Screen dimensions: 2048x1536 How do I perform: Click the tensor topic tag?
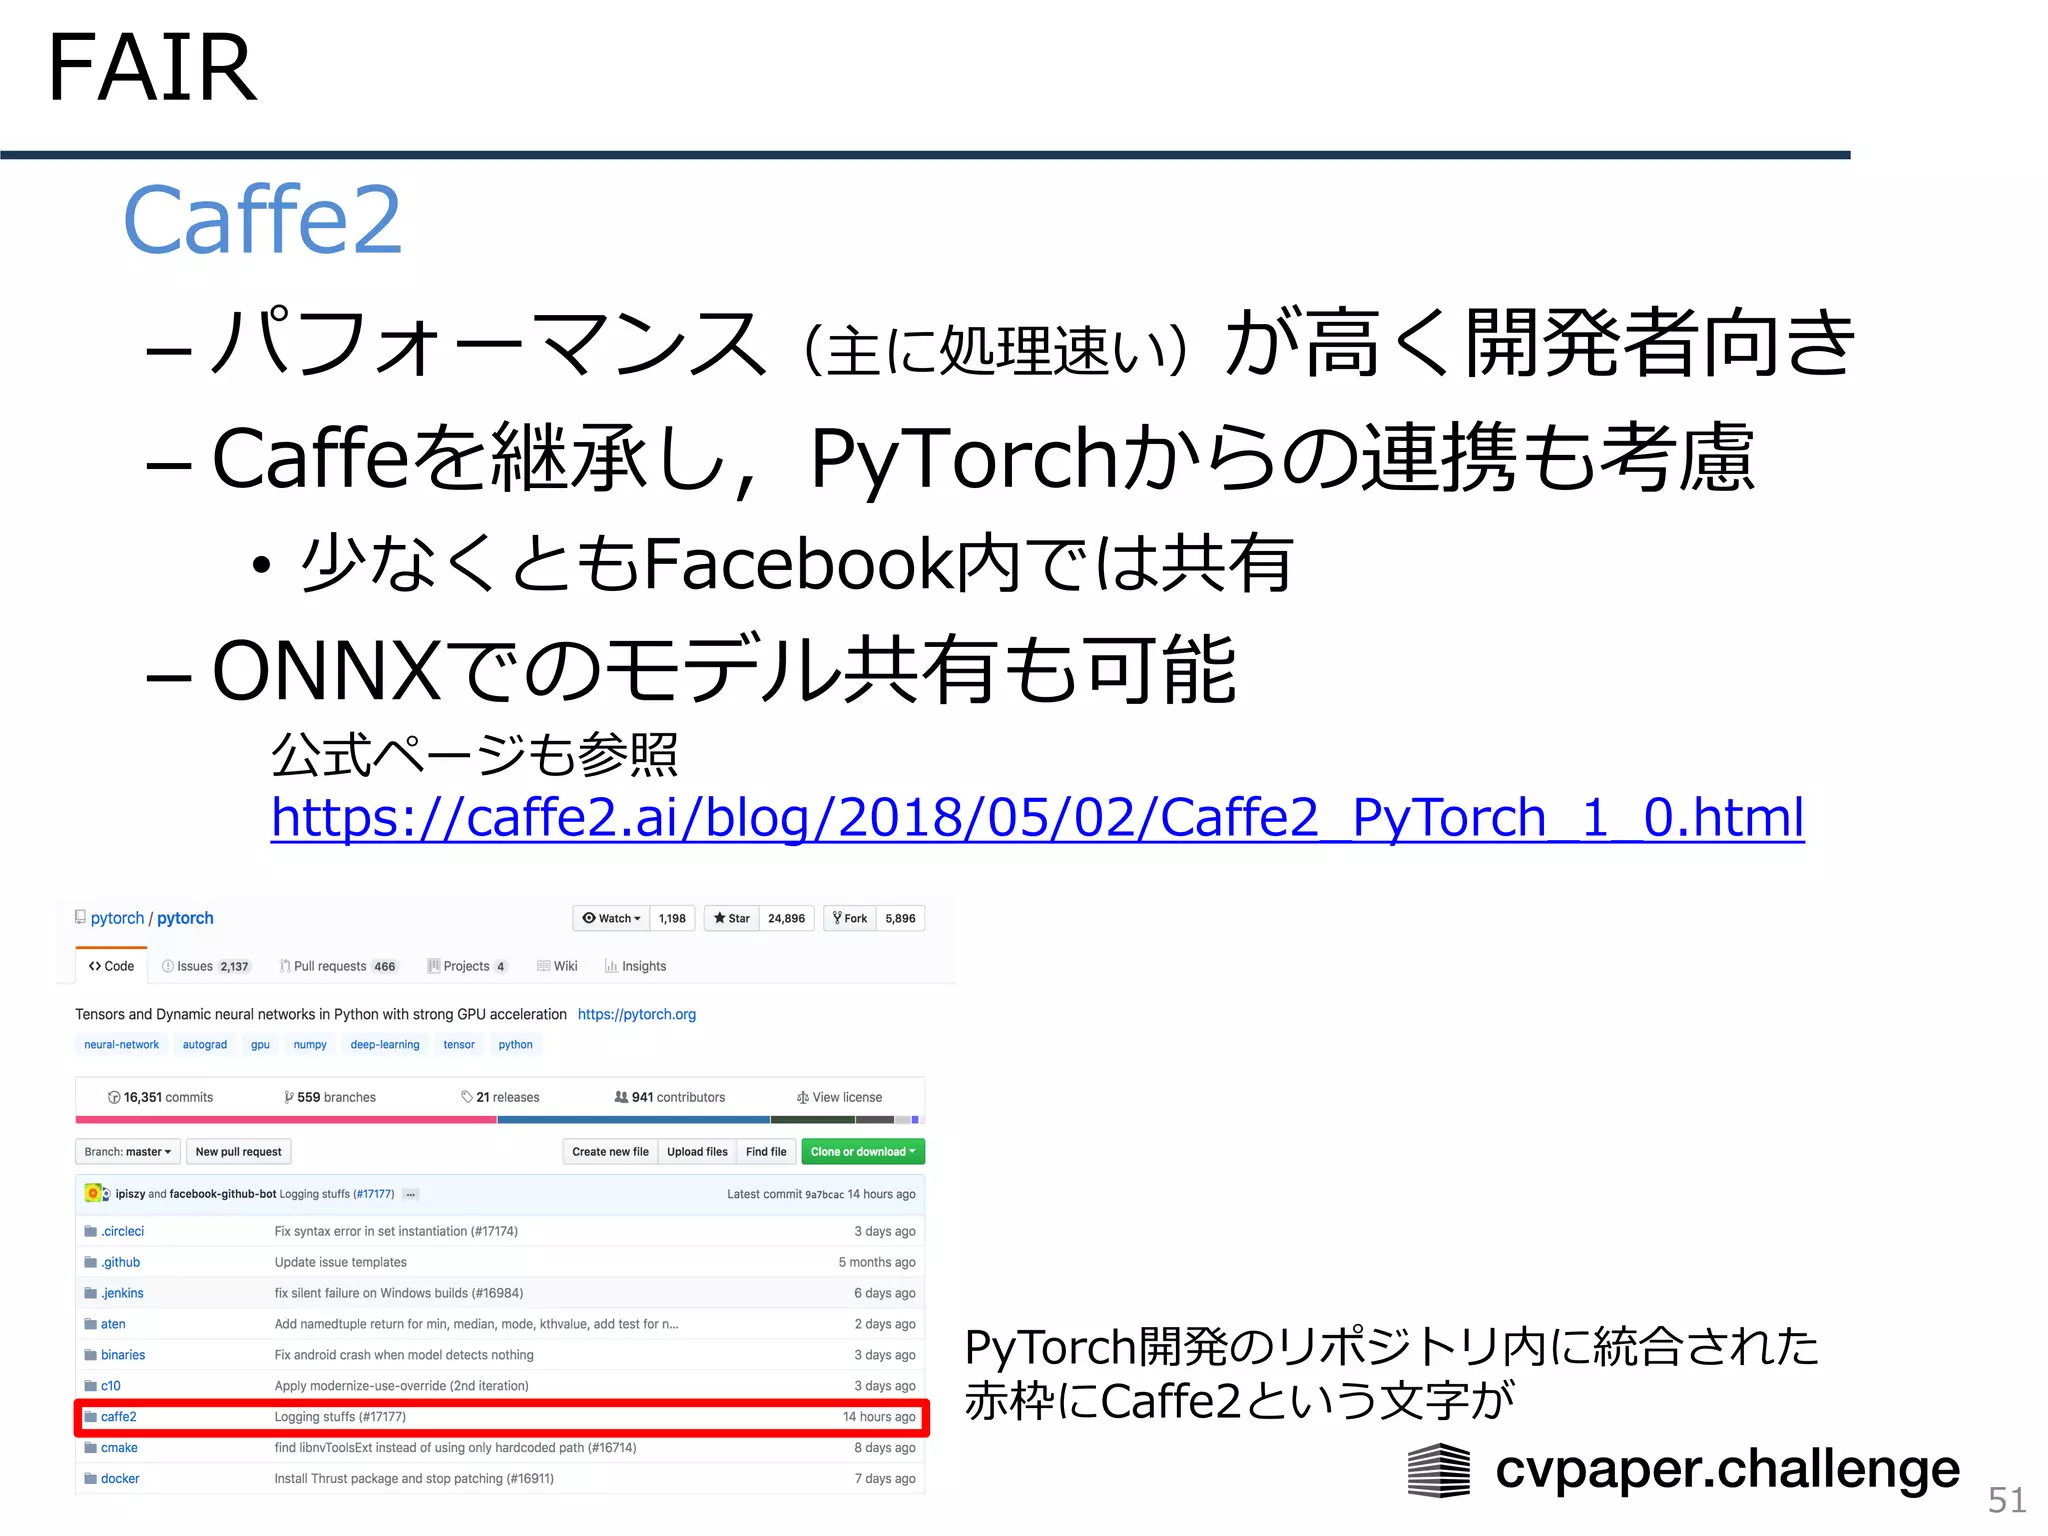(459, 1044)
